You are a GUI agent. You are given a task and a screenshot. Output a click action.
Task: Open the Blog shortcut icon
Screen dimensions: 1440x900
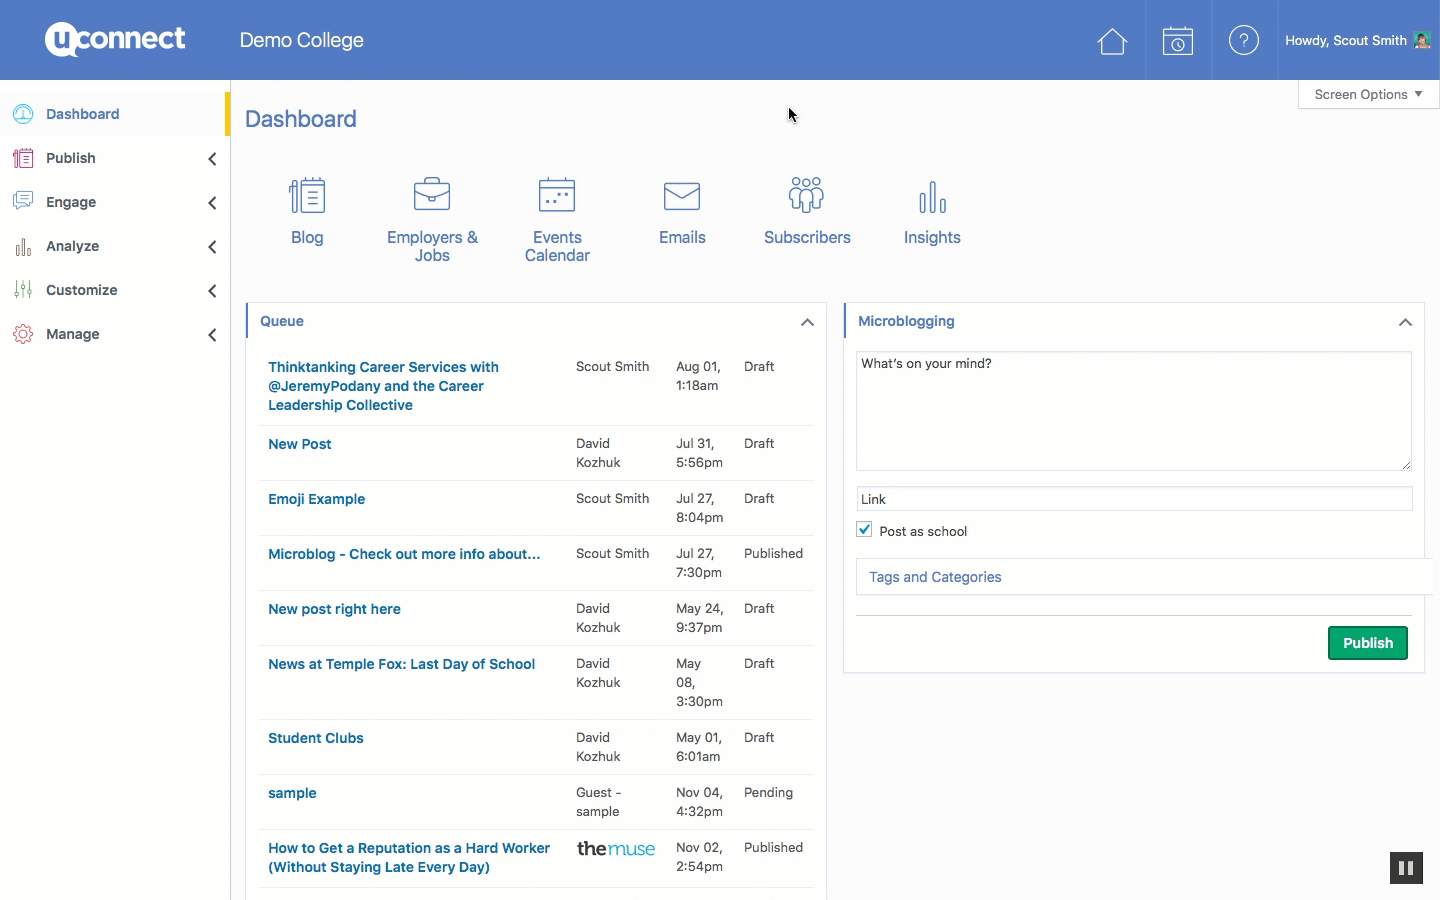point(307,196)
